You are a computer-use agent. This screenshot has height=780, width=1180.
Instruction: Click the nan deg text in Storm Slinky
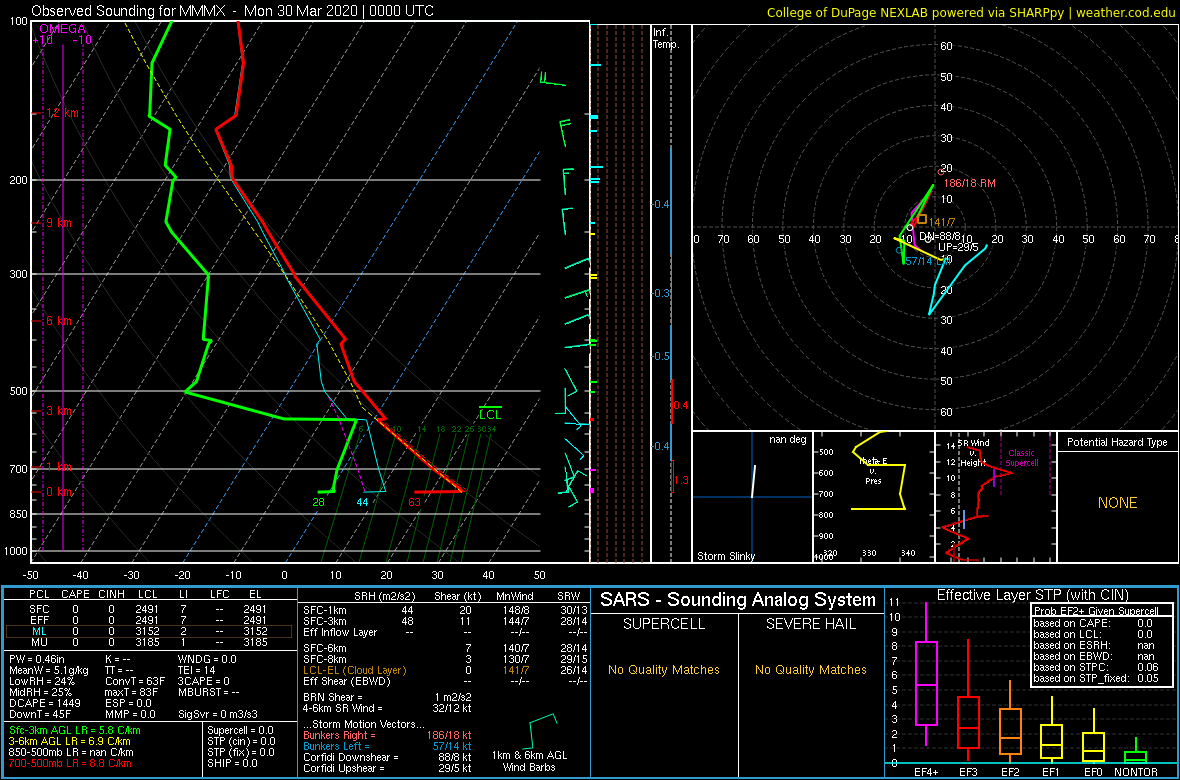(787, 440)
